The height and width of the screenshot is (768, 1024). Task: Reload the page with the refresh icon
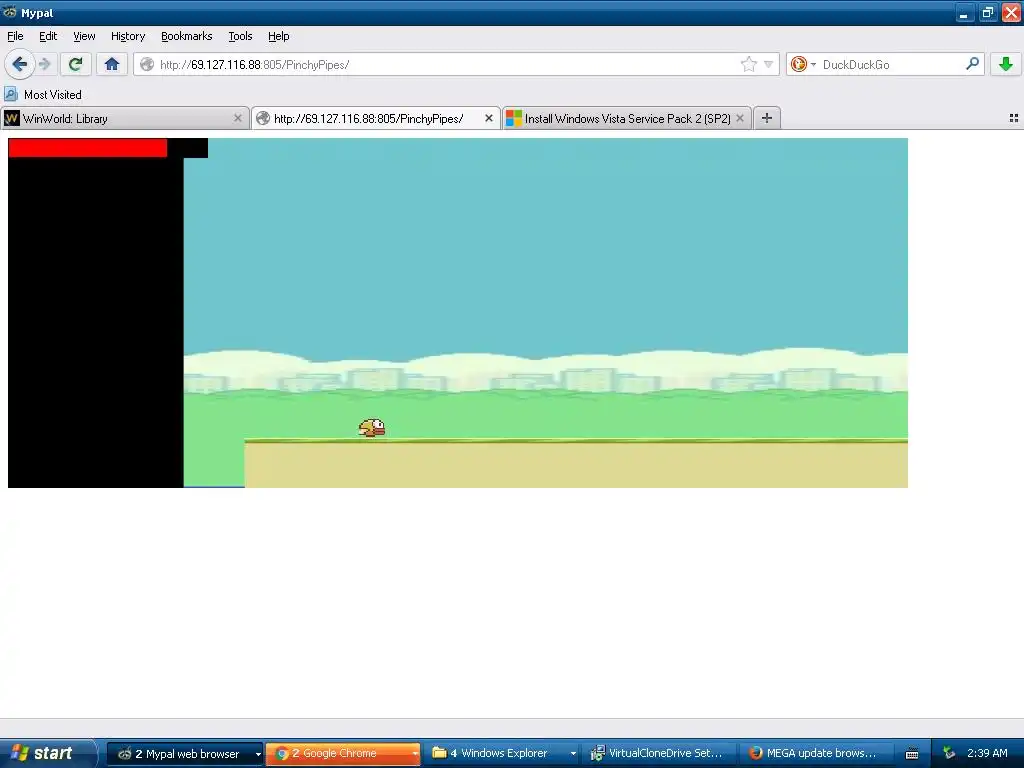click(75, 64)
